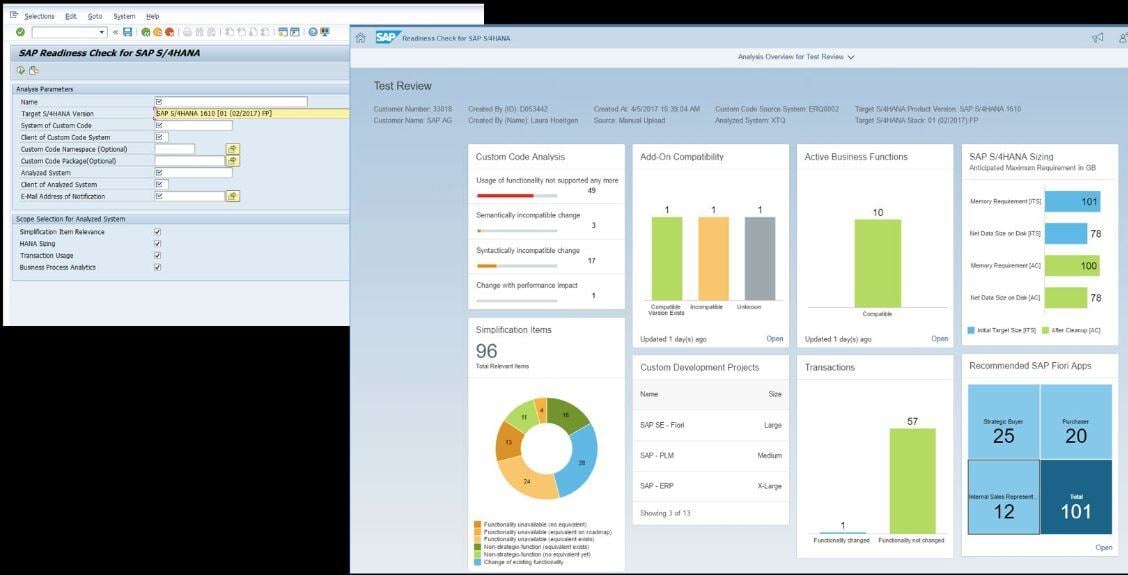
Task: Click the Name input field
Action: (x=231, y=101)
